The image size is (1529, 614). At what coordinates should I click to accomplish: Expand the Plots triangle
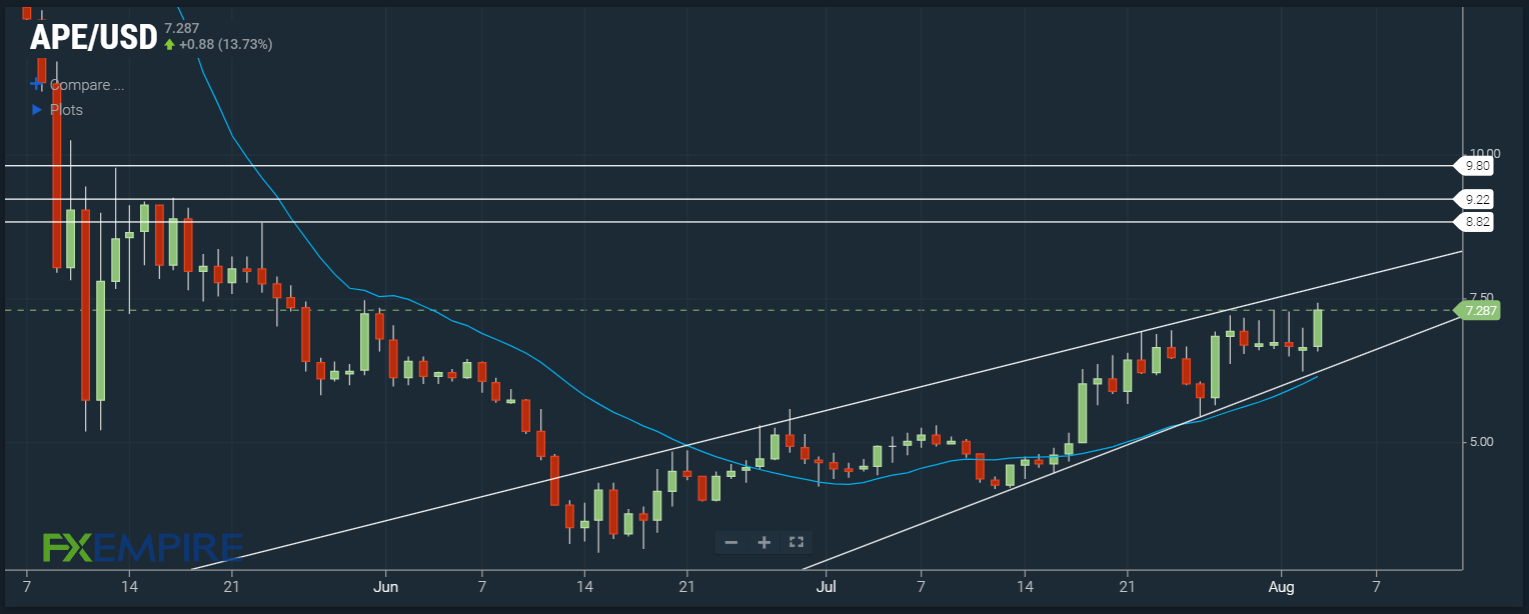[x=37, y=109]
